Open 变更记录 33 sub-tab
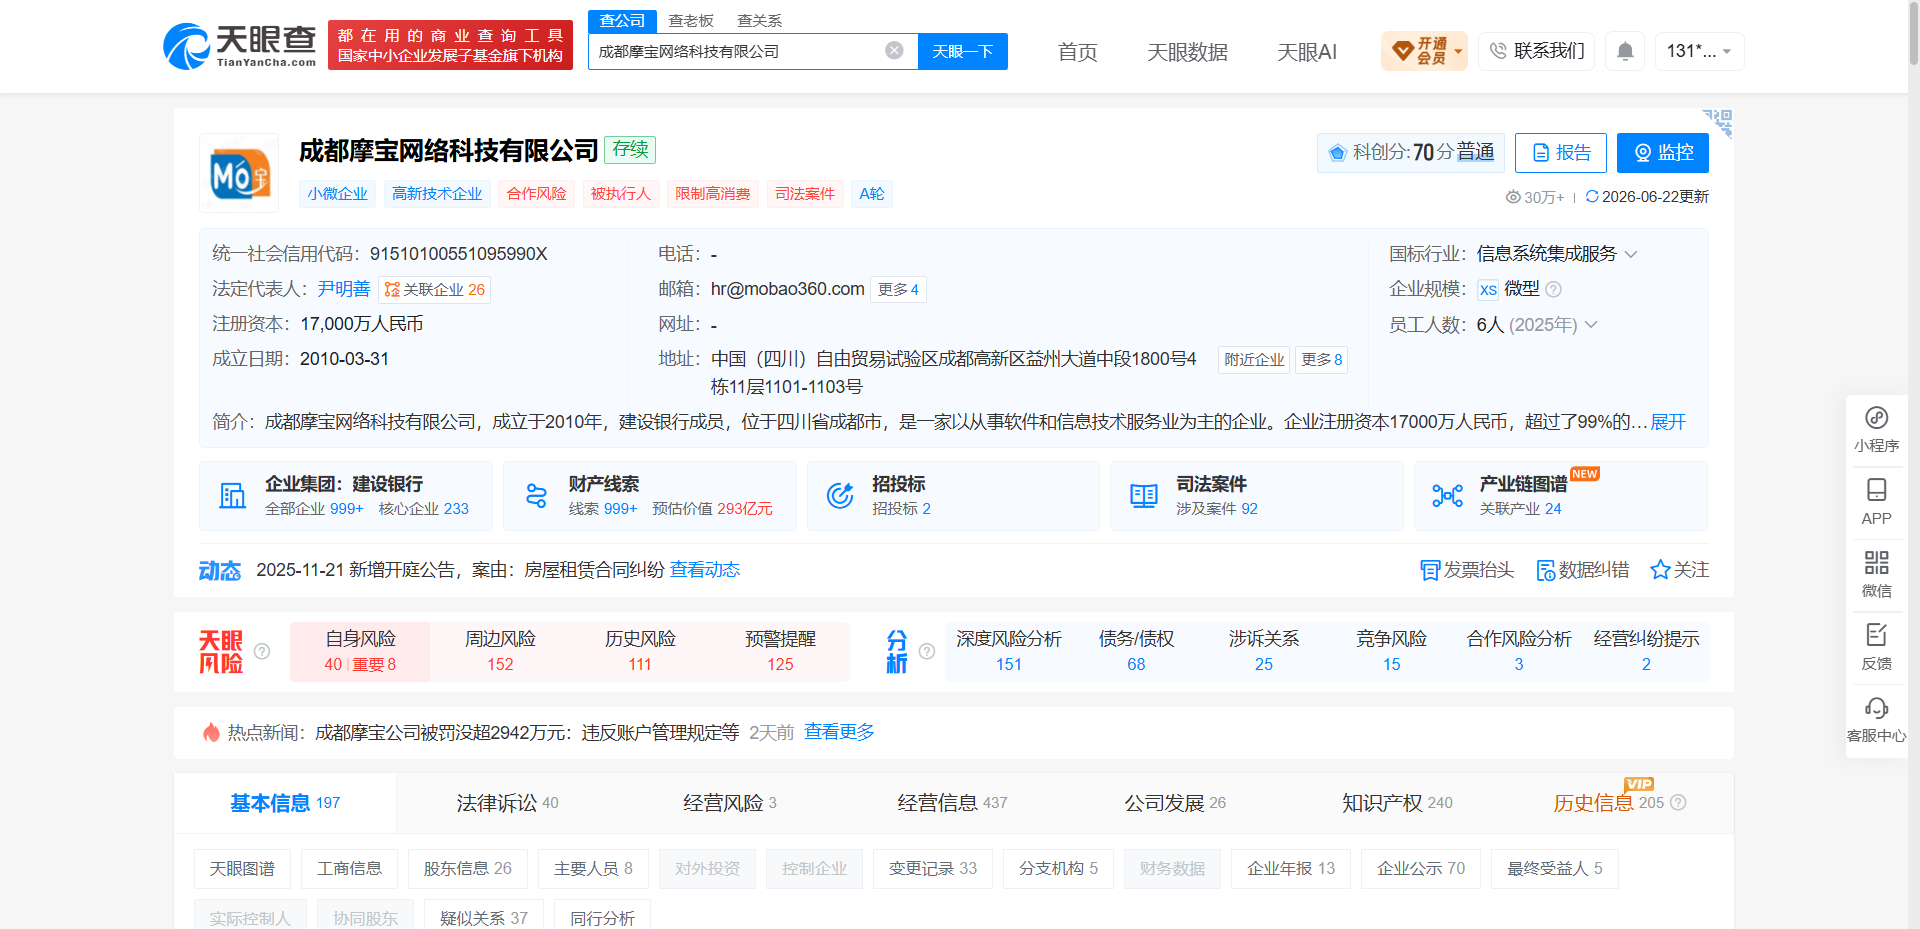1920x929 pixels. [932, 869]
